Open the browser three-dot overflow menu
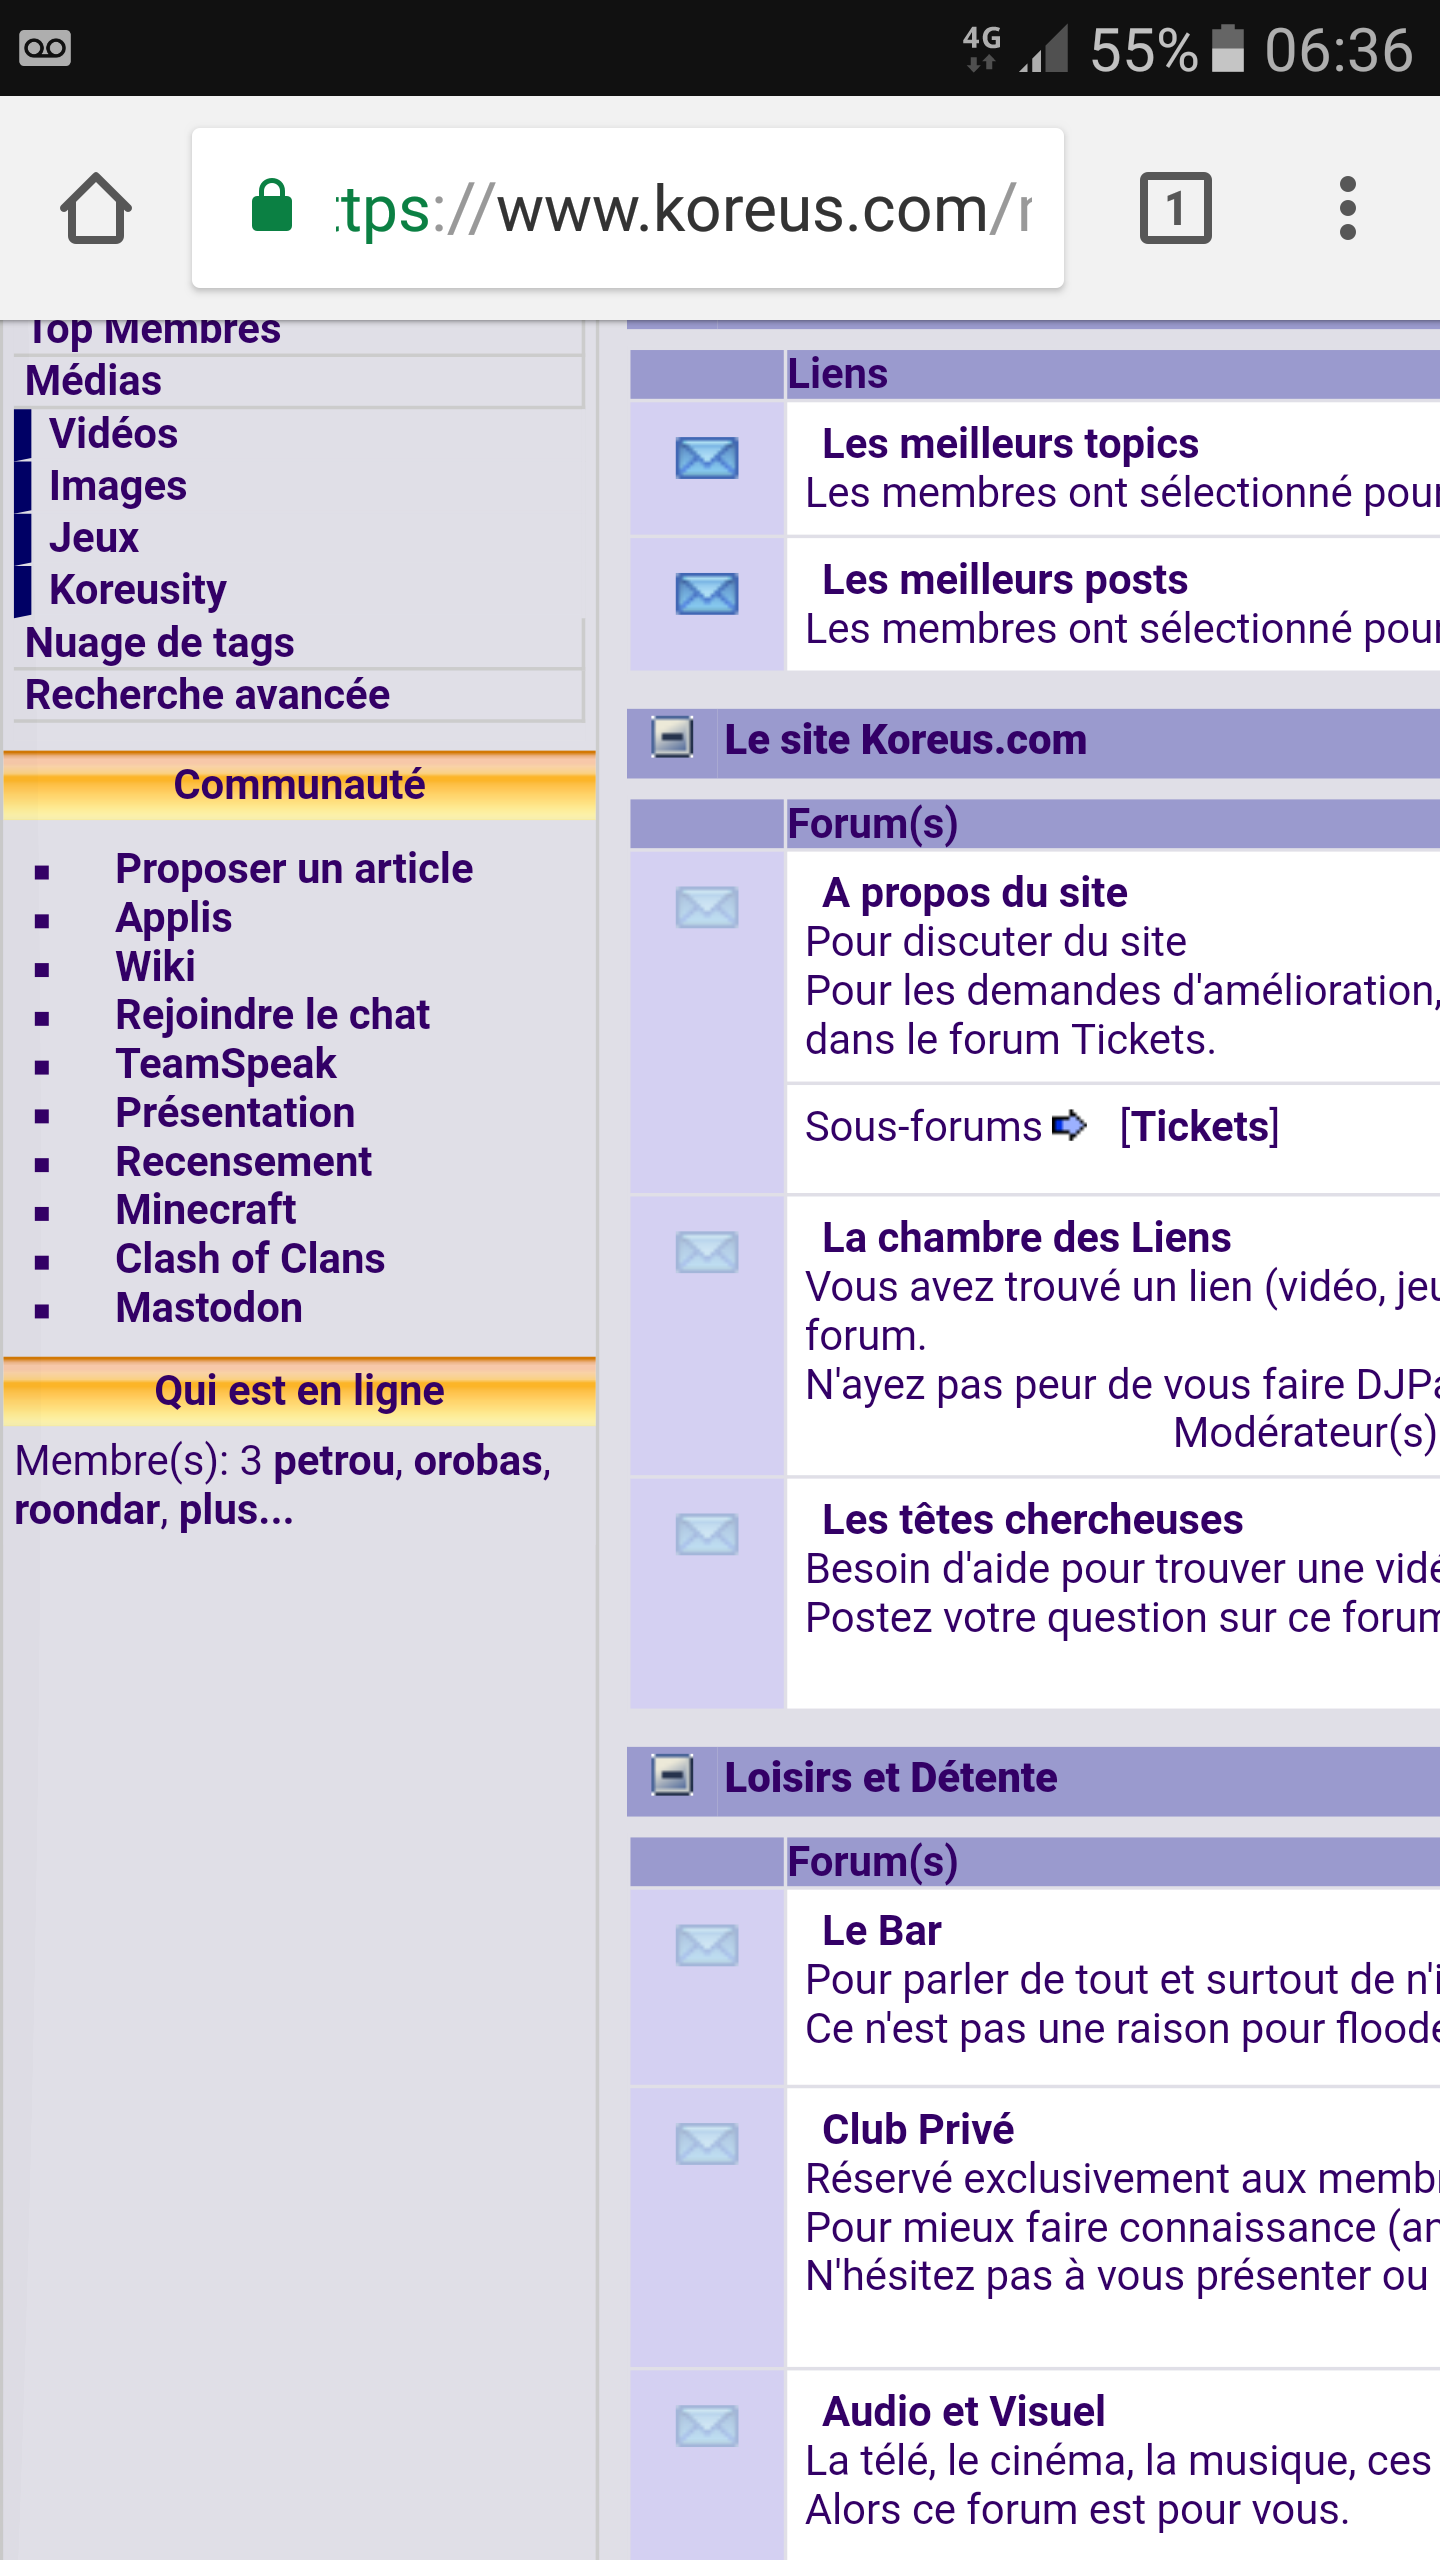 [1347, 208]
